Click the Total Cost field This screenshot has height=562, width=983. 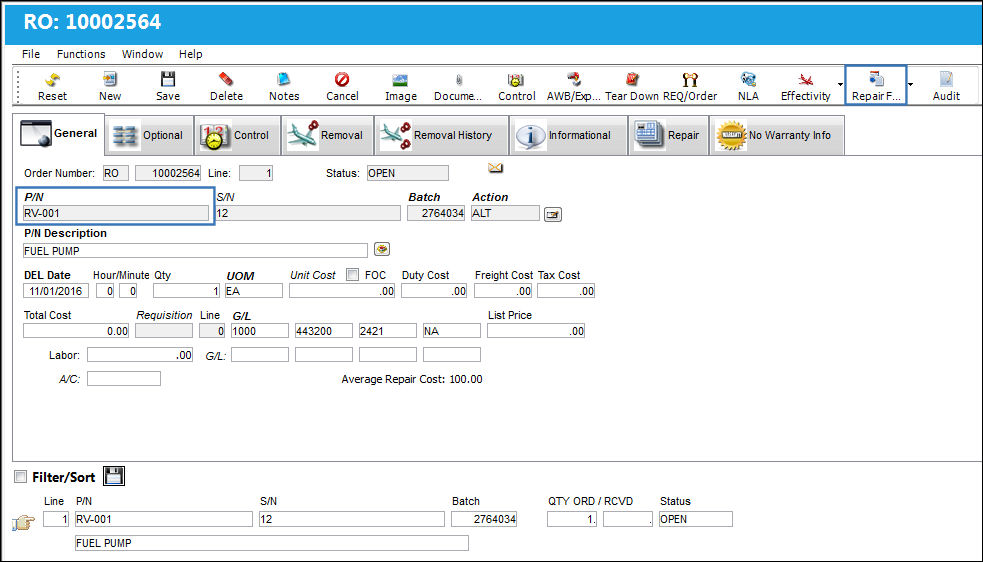(x=76, y=331)
